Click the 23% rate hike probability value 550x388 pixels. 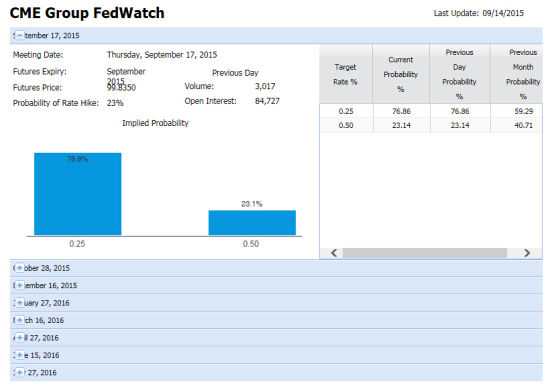(x=115, y=103)
